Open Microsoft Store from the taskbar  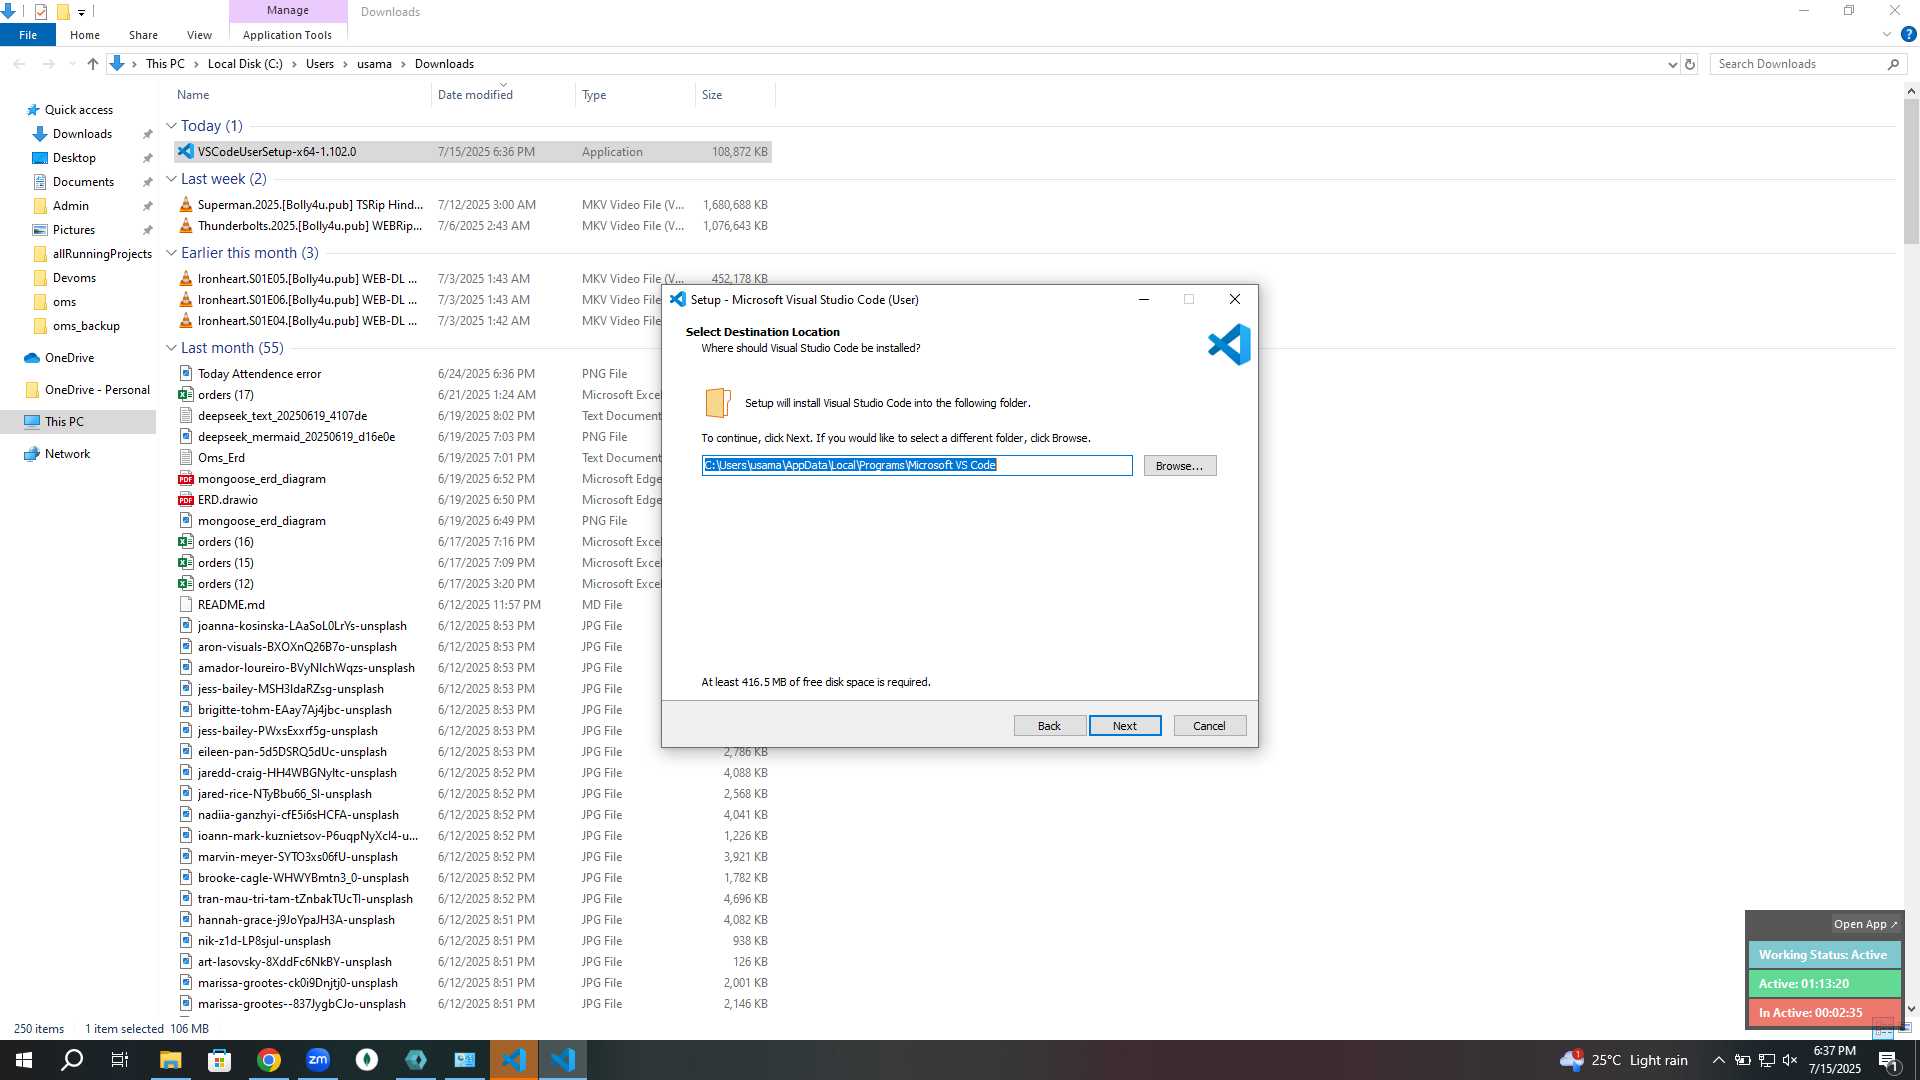click(219, 1060)
